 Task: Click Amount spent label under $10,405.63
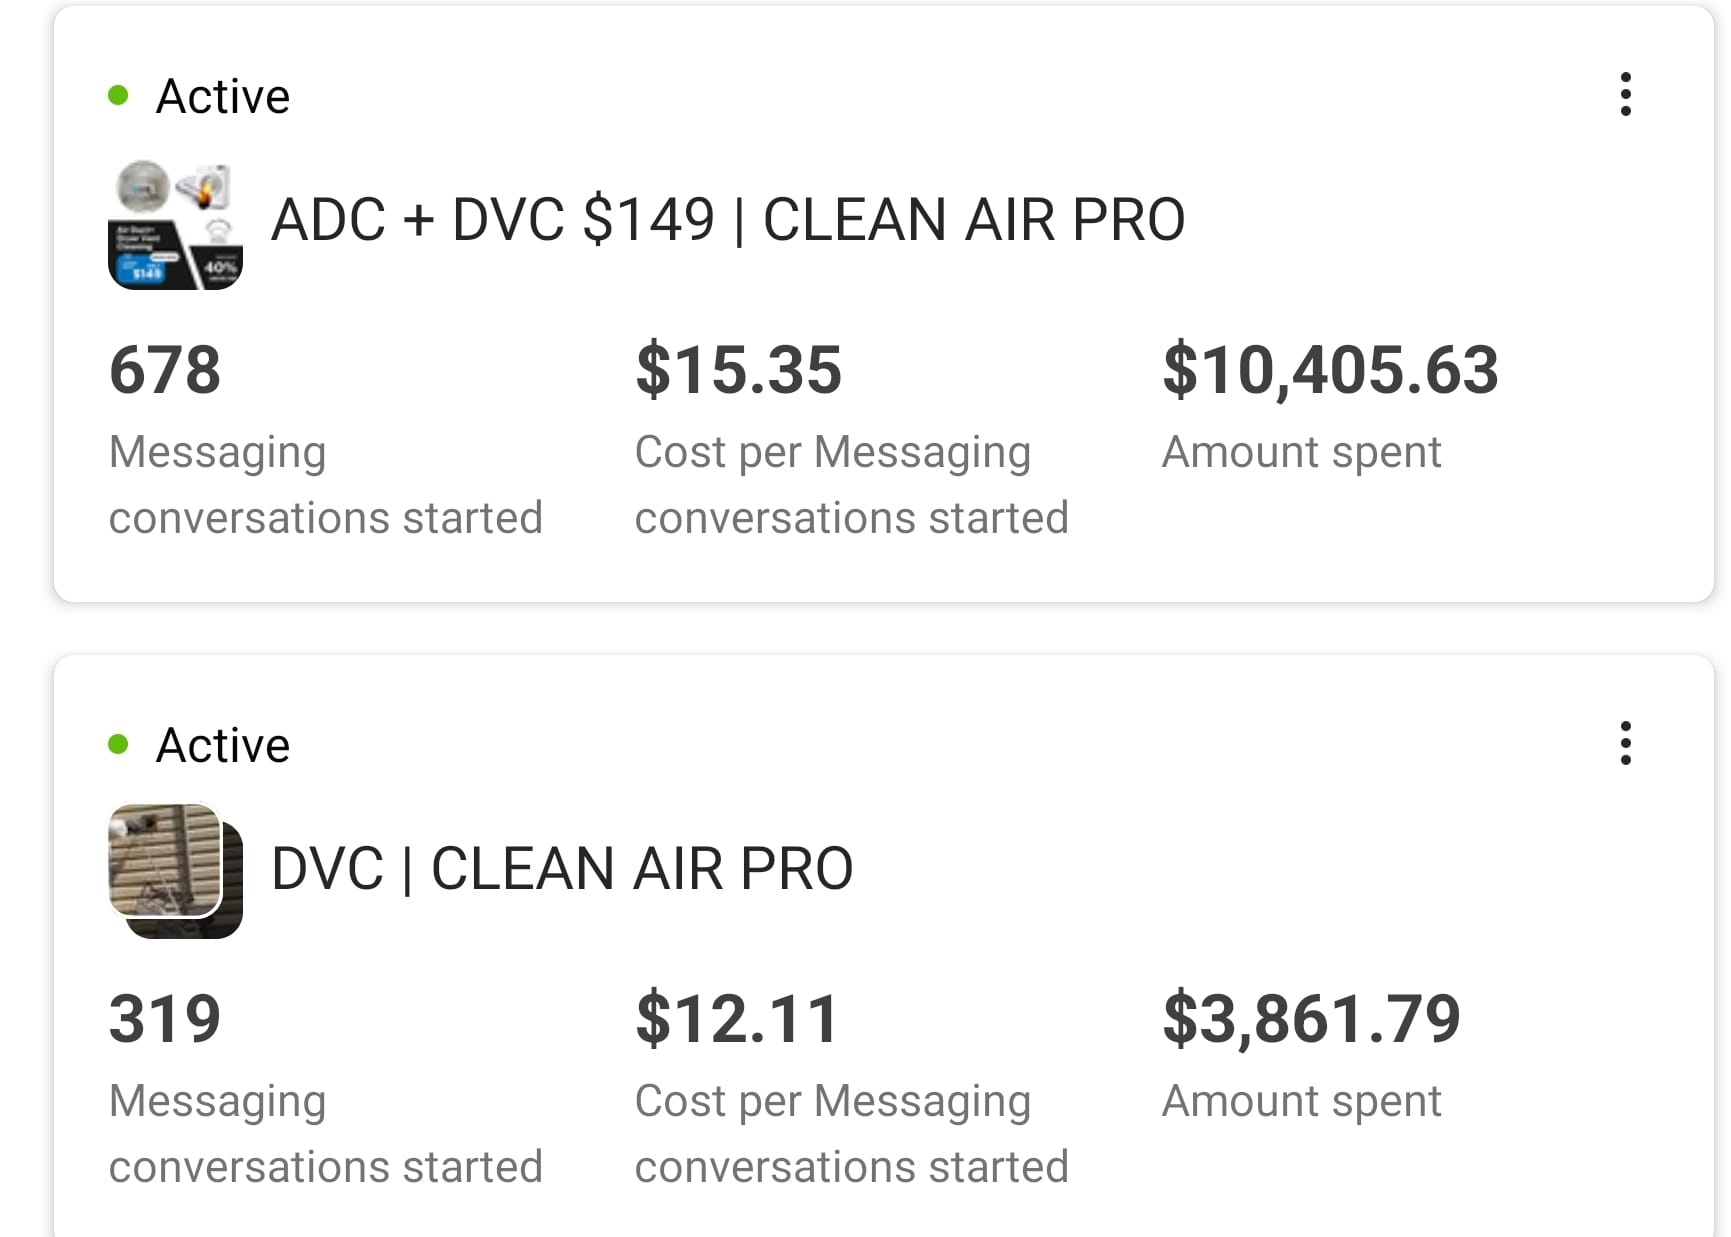1301,452
